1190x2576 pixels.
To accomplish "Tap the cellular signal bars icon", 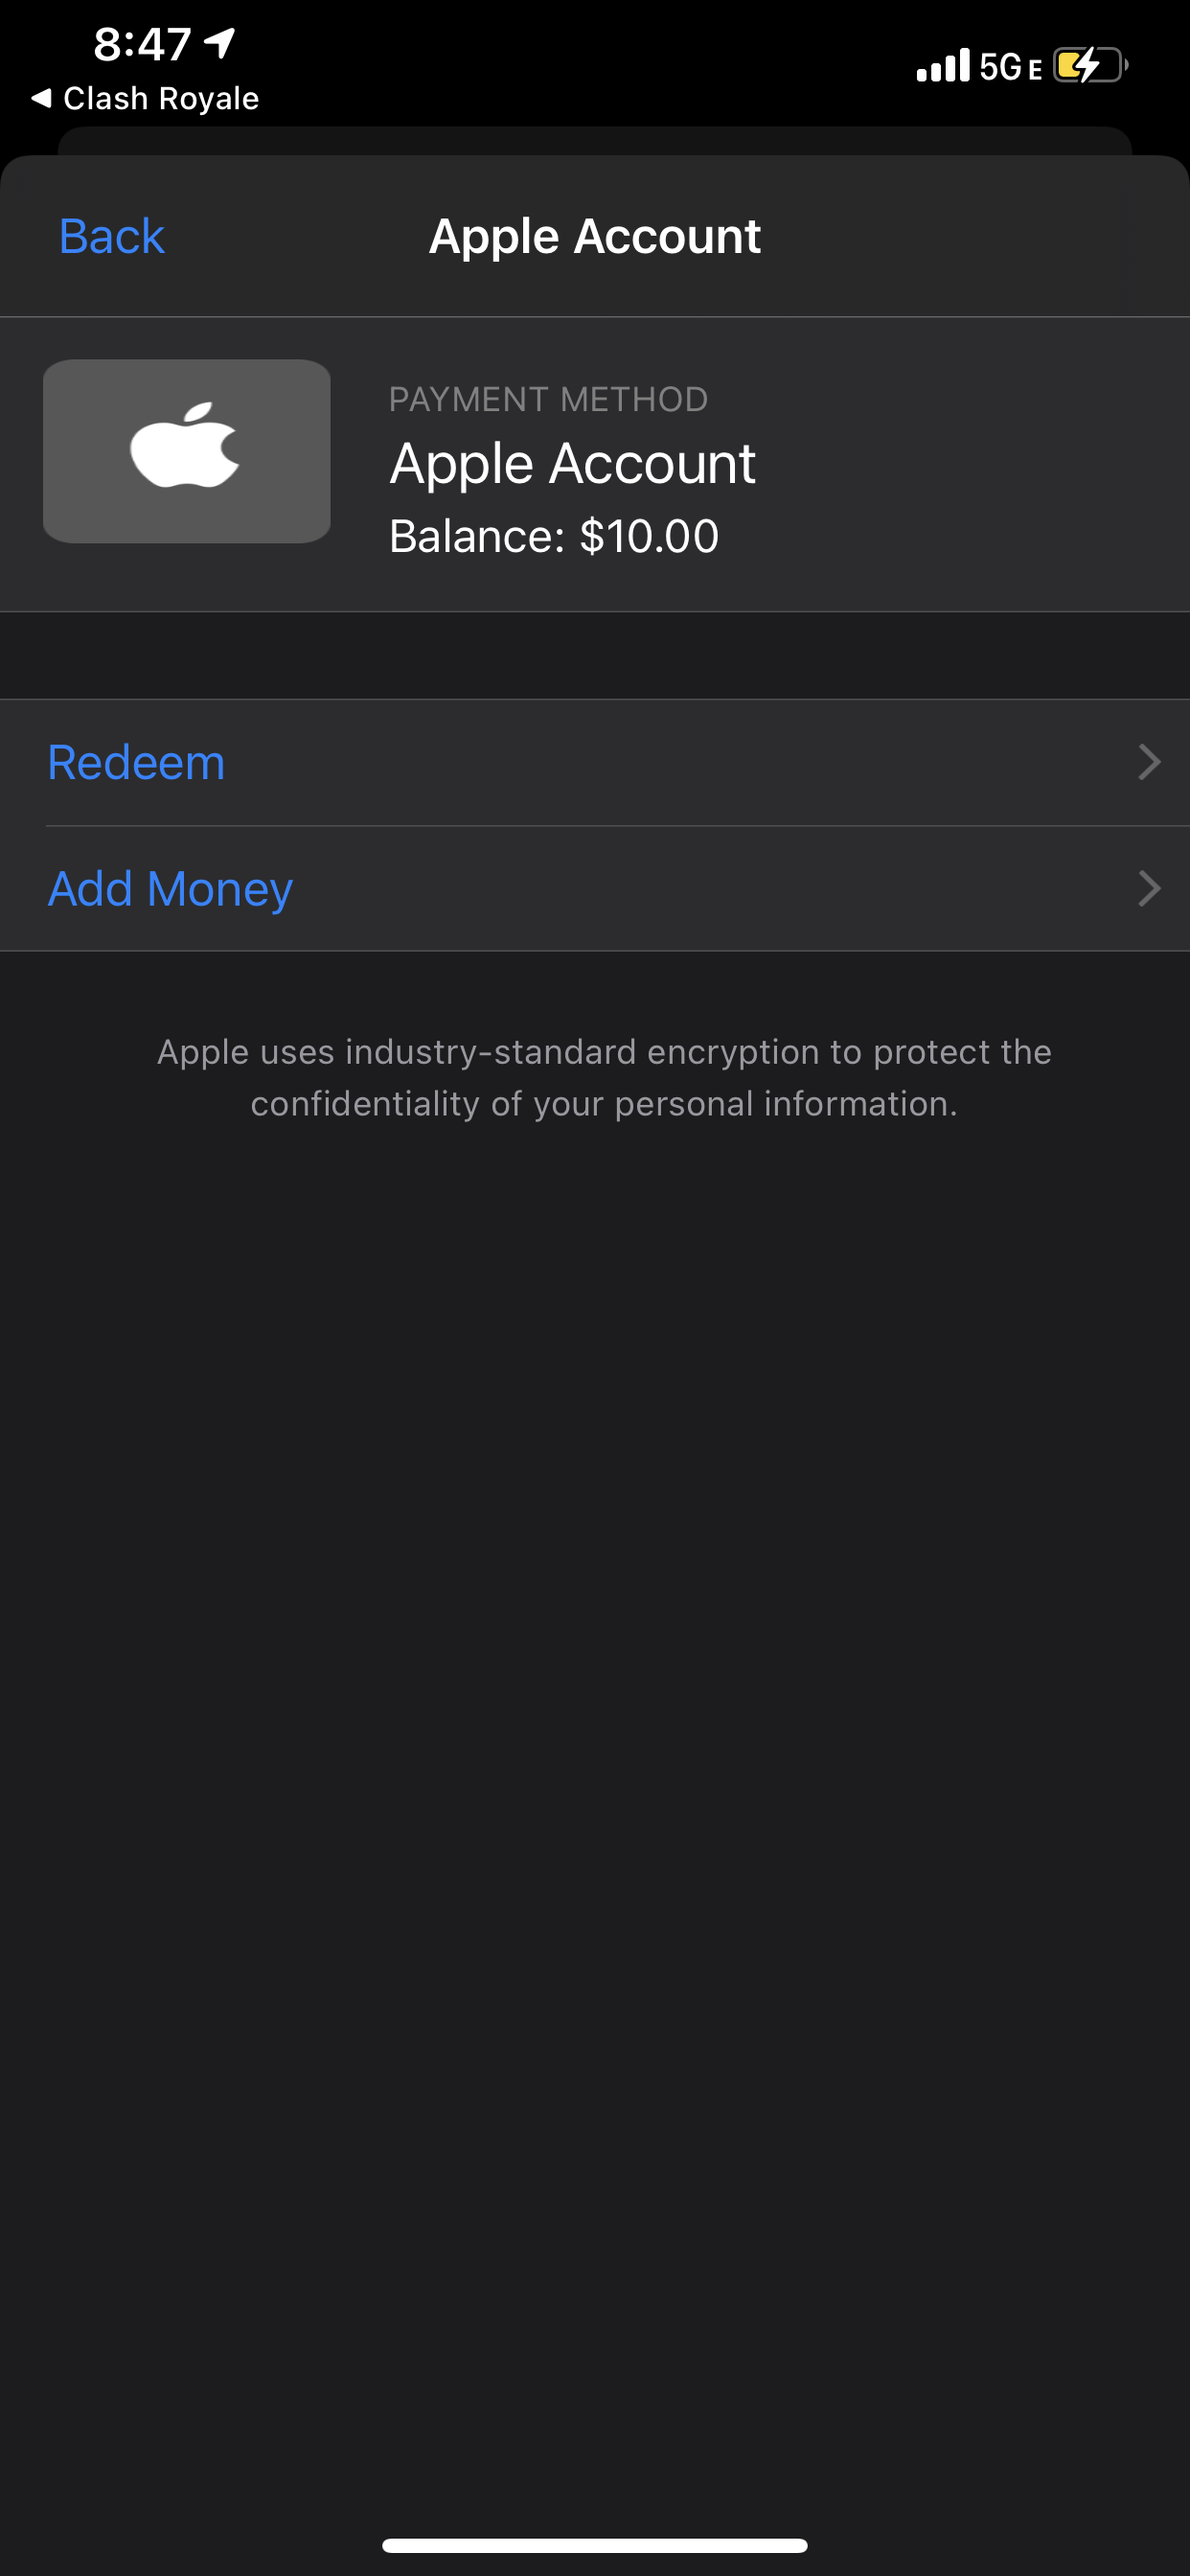I will [943, 66].
